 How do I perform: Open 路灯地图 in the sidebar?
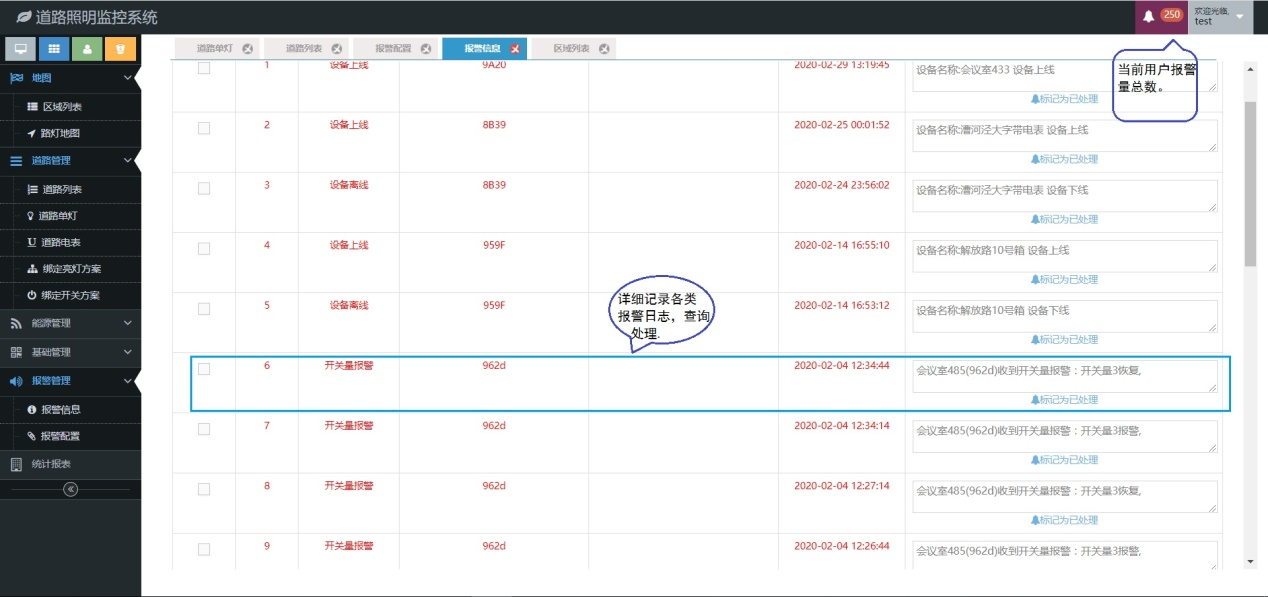60,133
